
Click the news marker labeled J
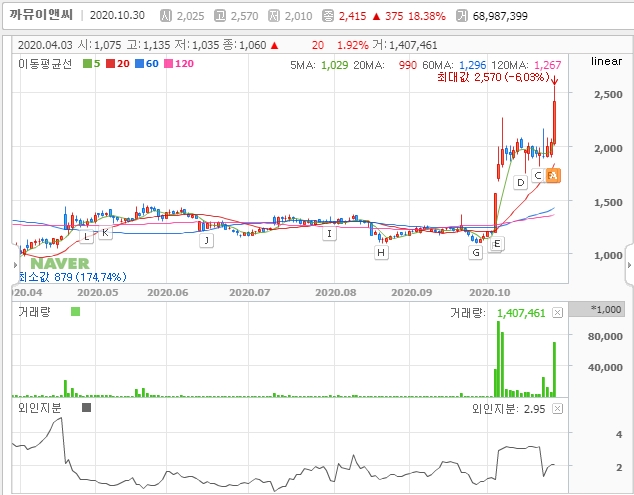(x=207, y=240)
